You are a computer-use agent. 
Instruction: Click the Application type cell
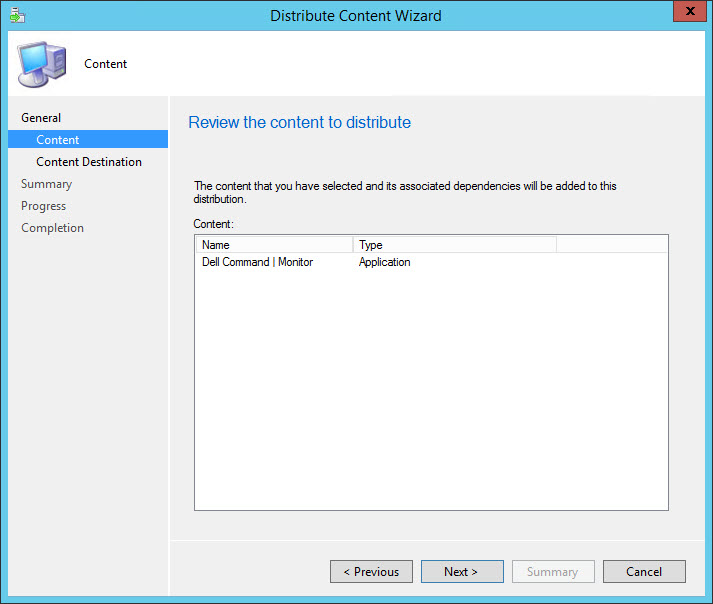click(385, 262)
